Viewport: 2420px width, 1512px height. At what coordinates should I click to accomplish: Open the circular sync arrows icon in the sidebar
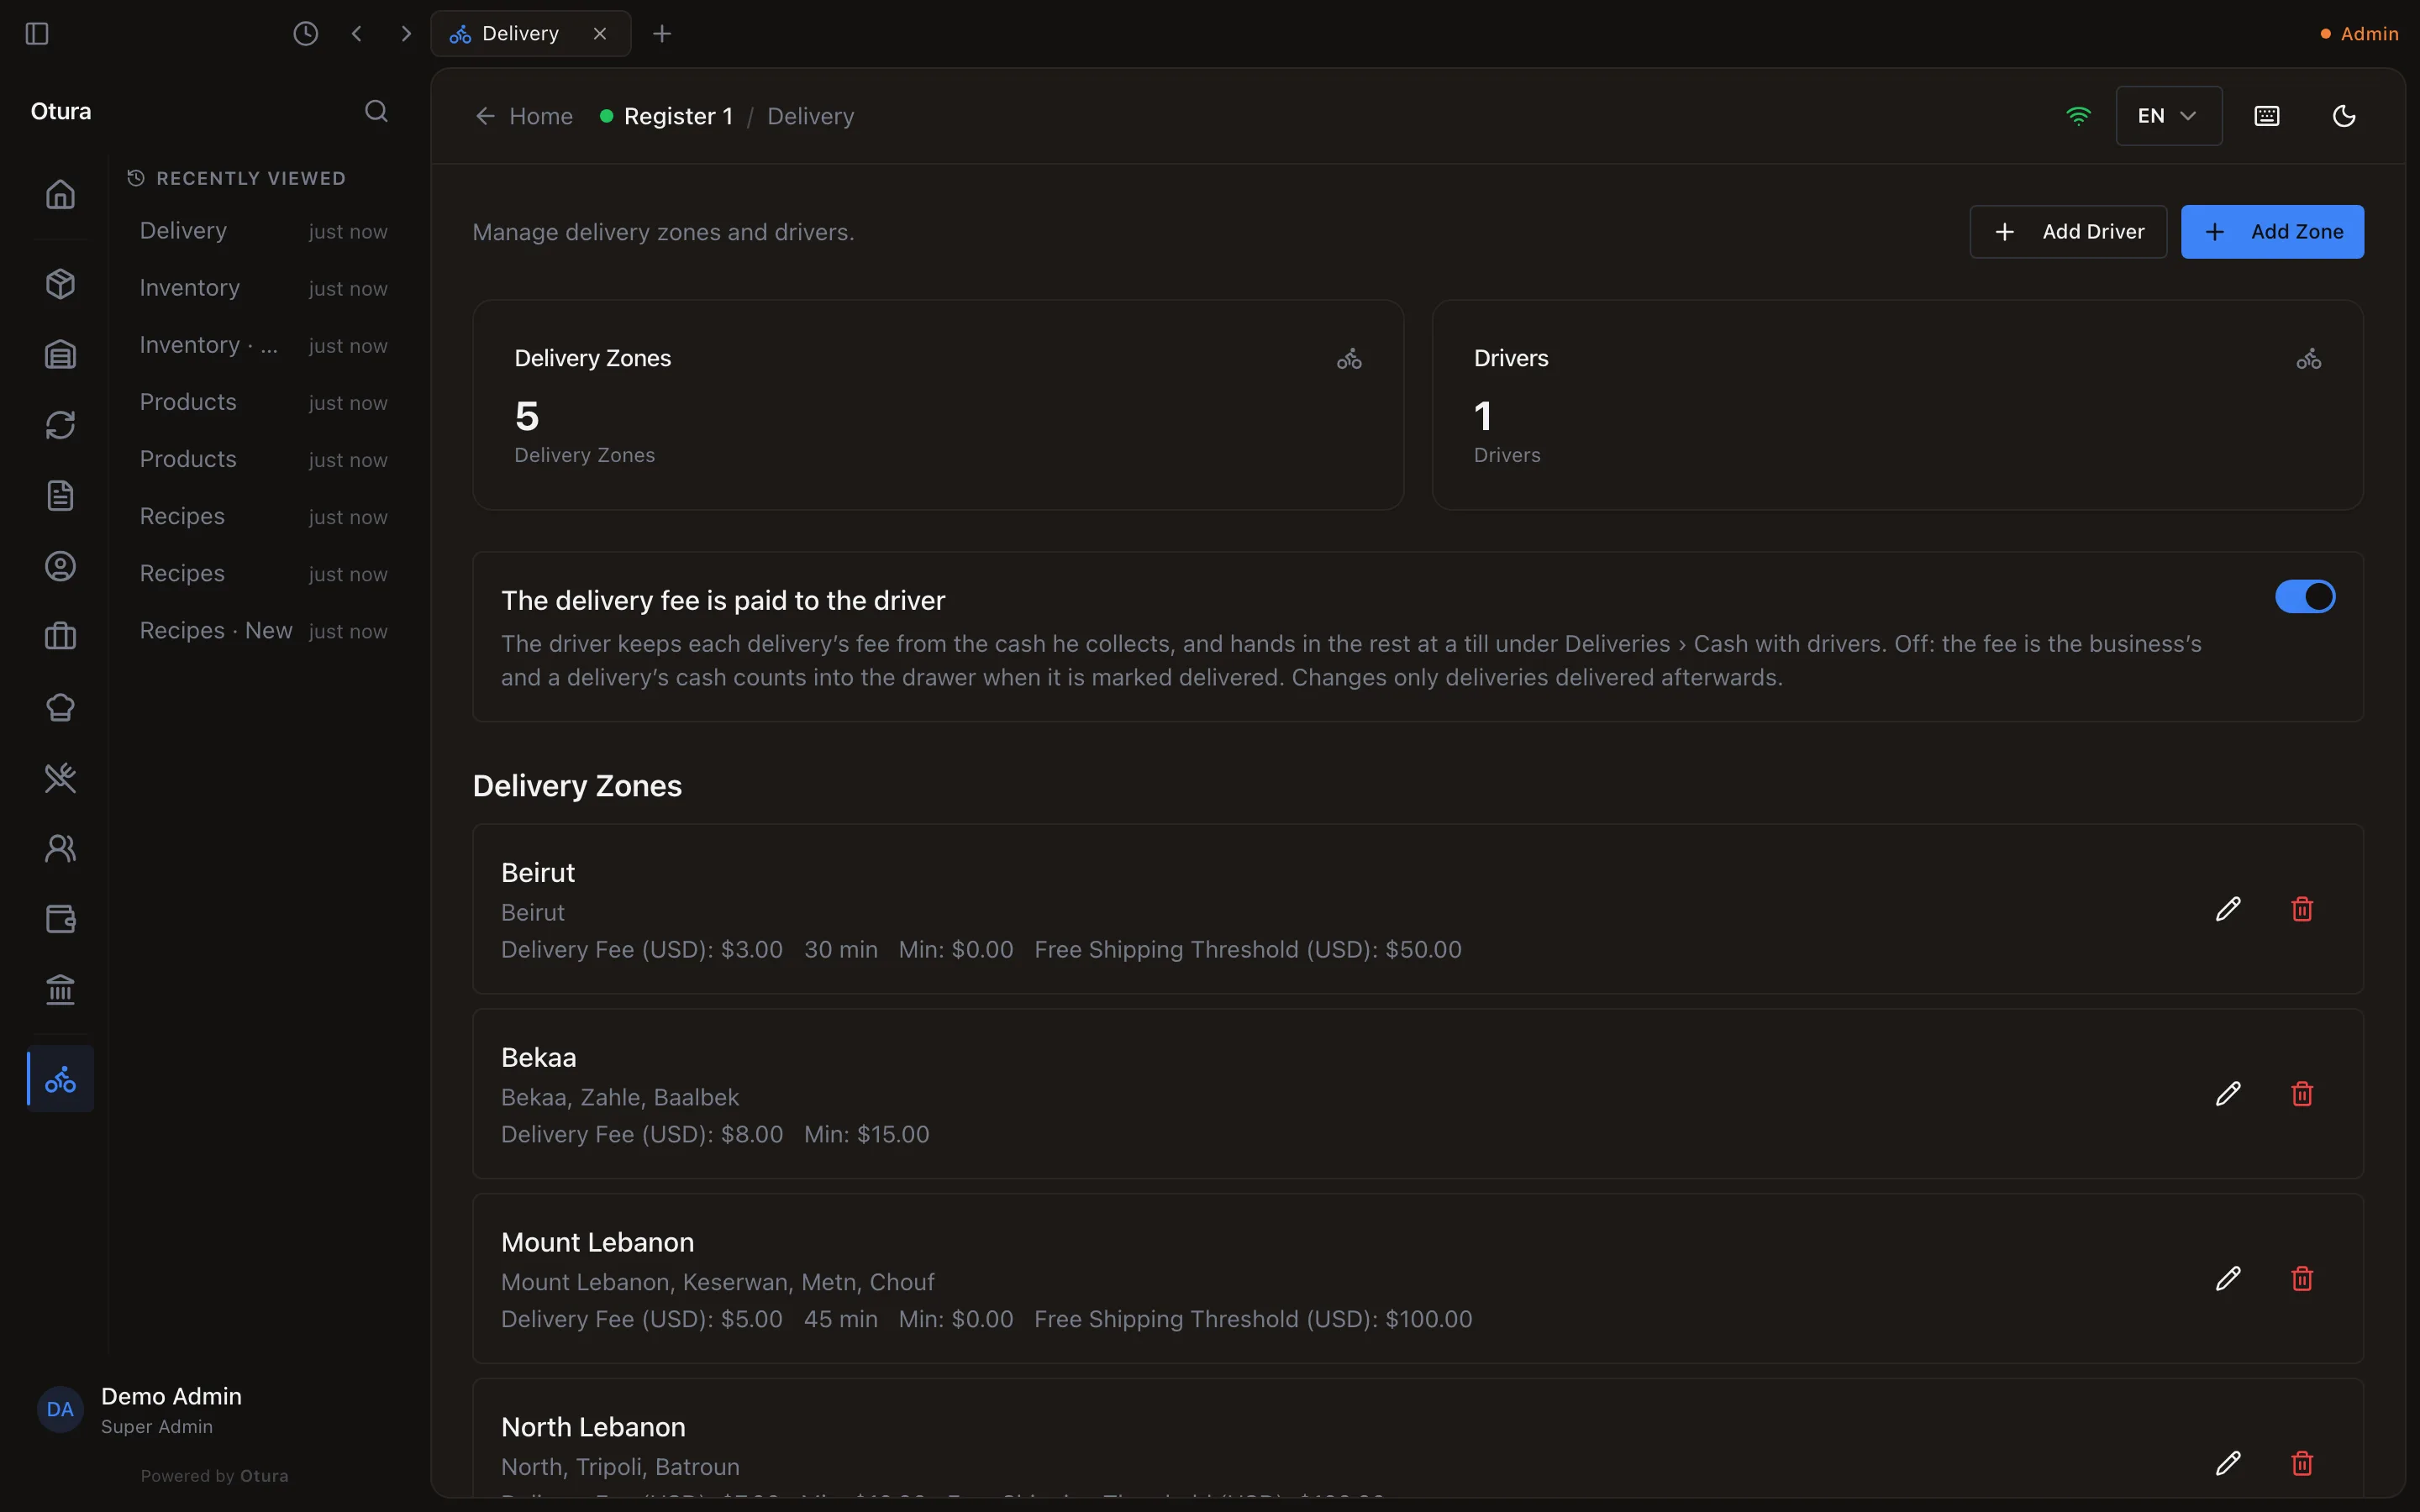(61, 425)
